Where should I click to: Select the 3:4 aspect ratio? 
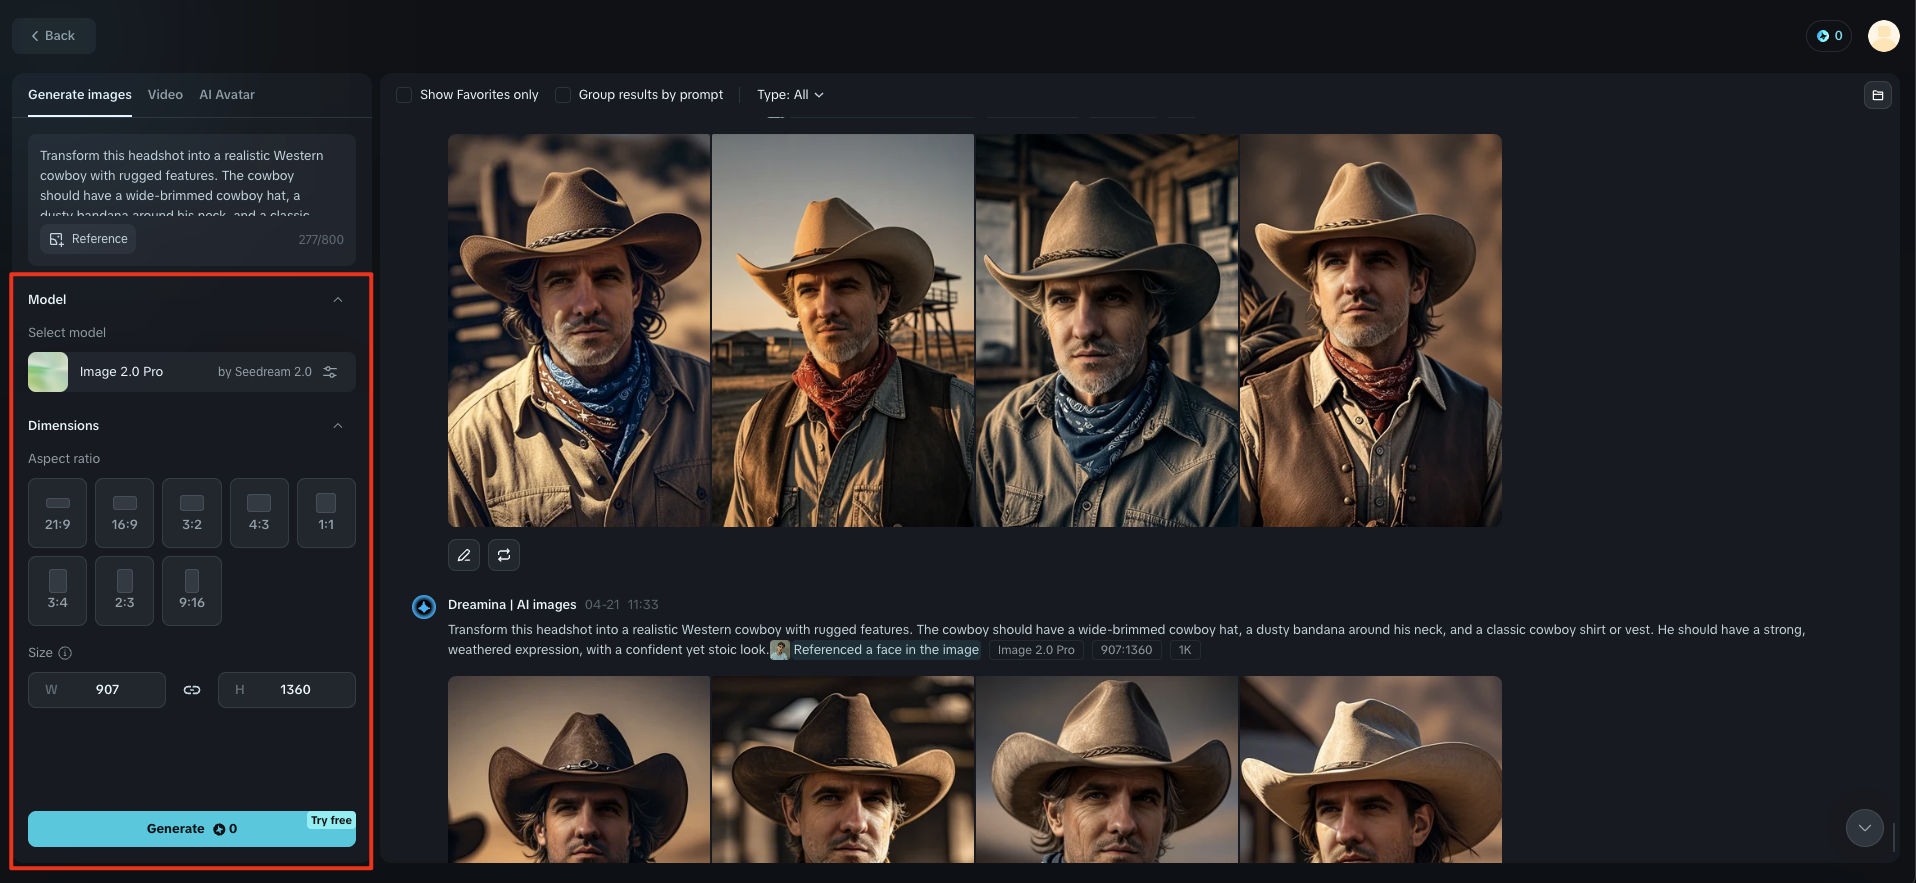[x=58, y=591]
